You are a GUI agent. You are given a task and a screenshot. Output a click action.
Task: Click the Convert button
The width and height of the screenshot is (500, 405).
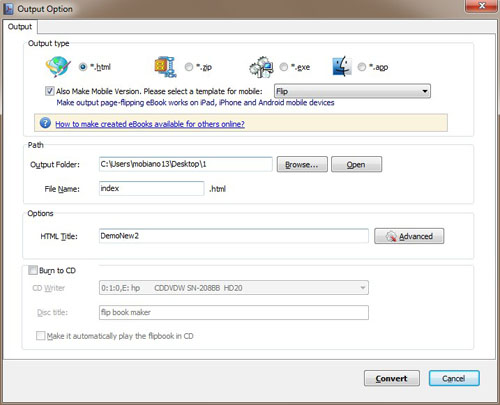[x=392, y=378]
